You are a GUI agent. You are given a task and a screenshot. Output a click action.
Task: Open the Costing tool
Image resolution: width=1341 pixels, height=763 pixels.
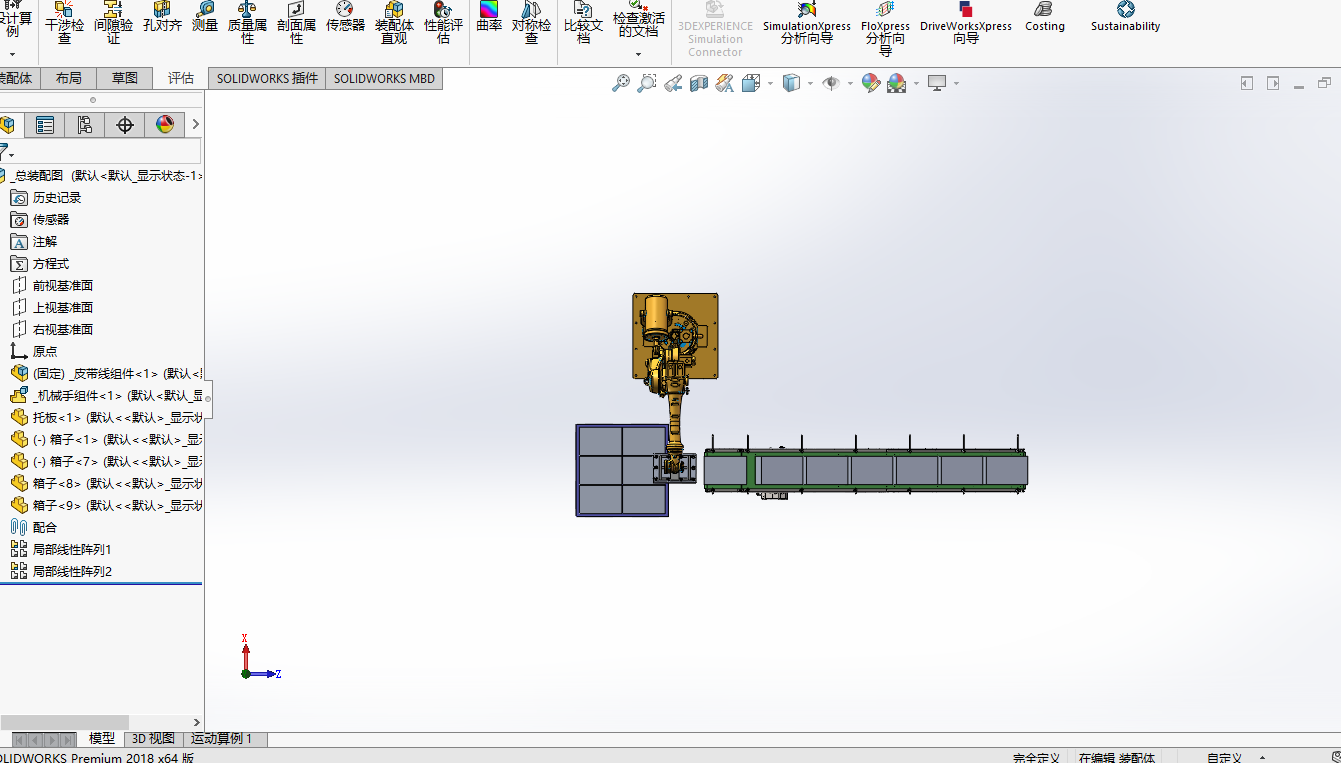click(1045, 17)
